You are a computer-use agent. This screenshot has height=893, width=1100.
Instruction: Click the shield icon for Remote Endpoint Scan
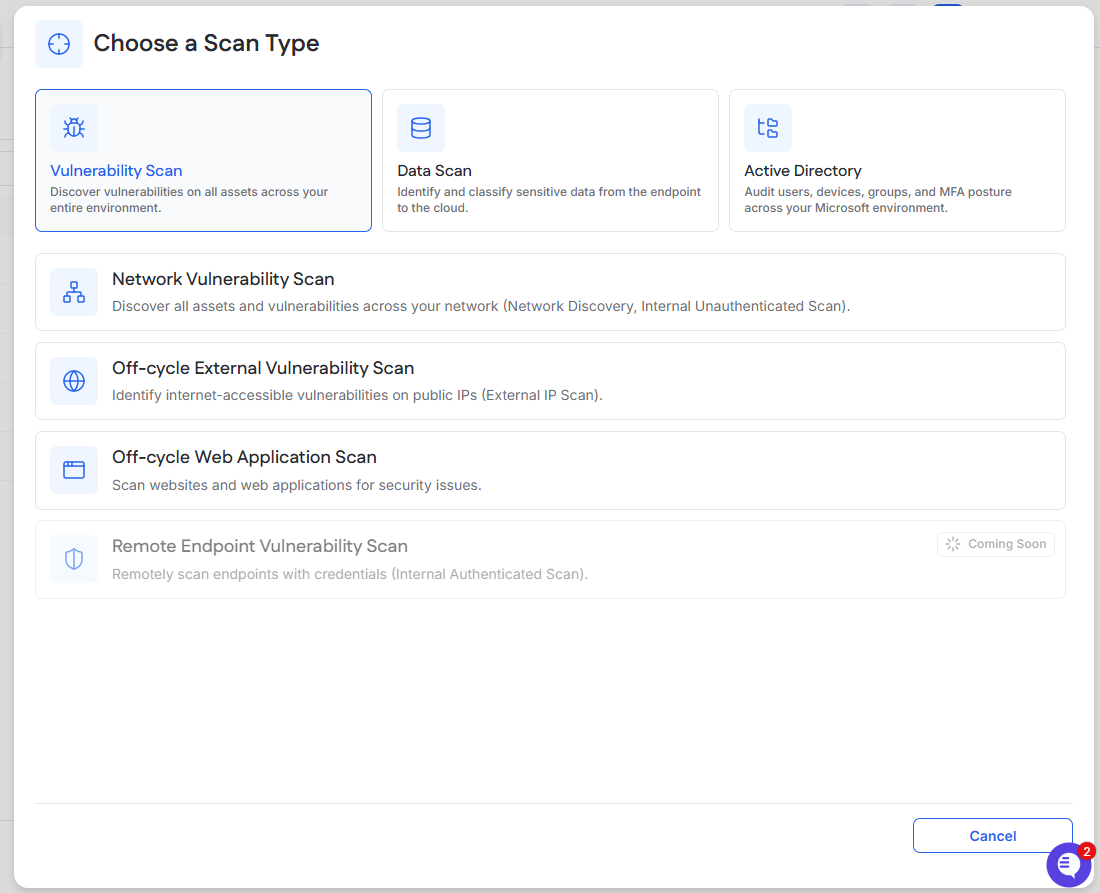pos(74,559)
